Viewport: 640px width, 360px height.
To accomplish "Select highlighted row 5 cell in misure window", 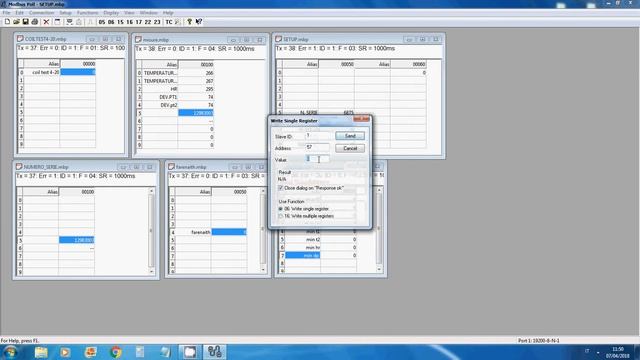I will 196,113.
